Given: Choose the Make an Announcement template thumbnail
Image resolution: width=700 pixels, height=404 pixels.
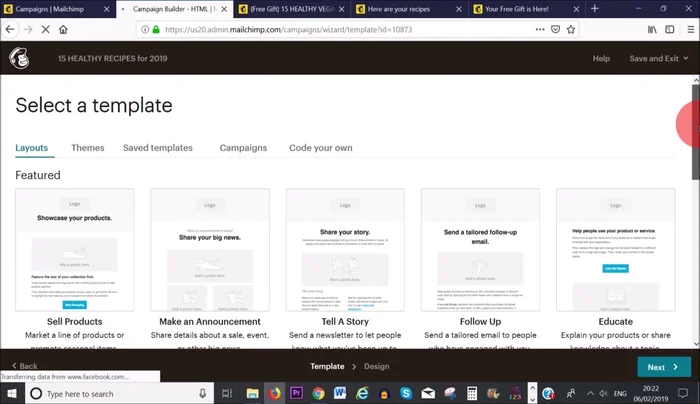Looking at the screenshot, I should 210,250.
